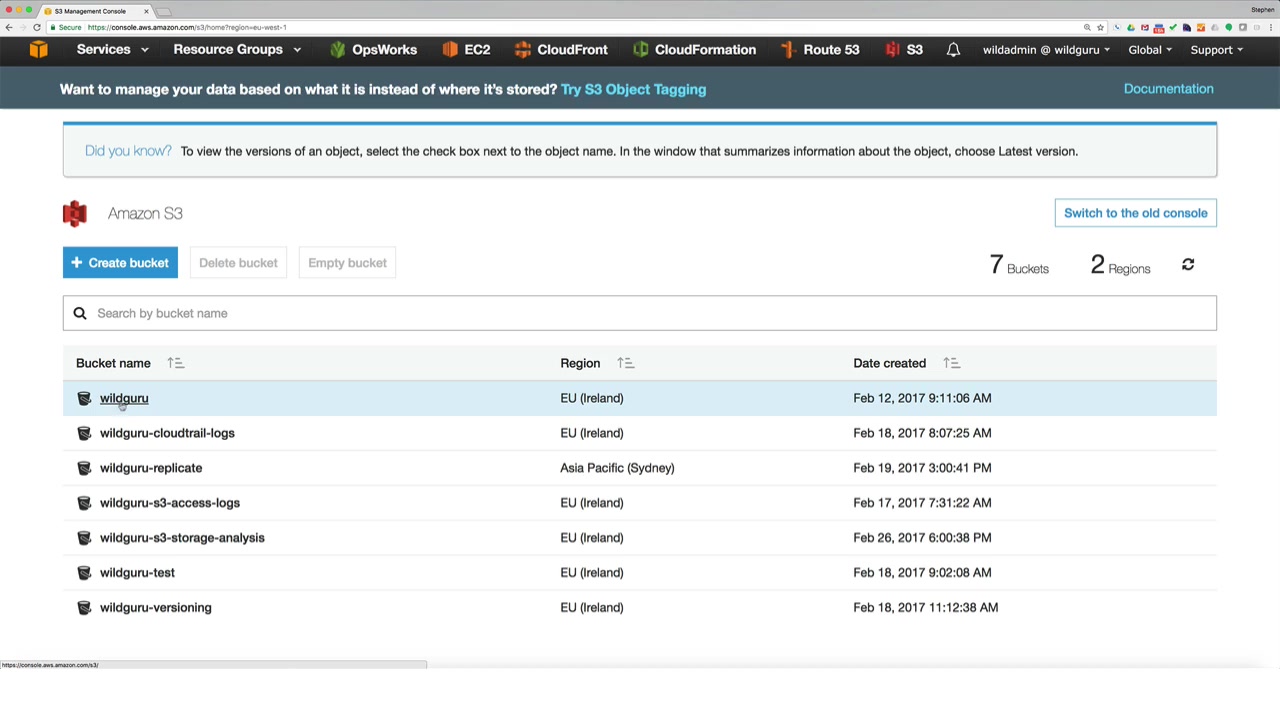Click the AWS orange cube home logo

pyautogui.click(x=38, y=49)
